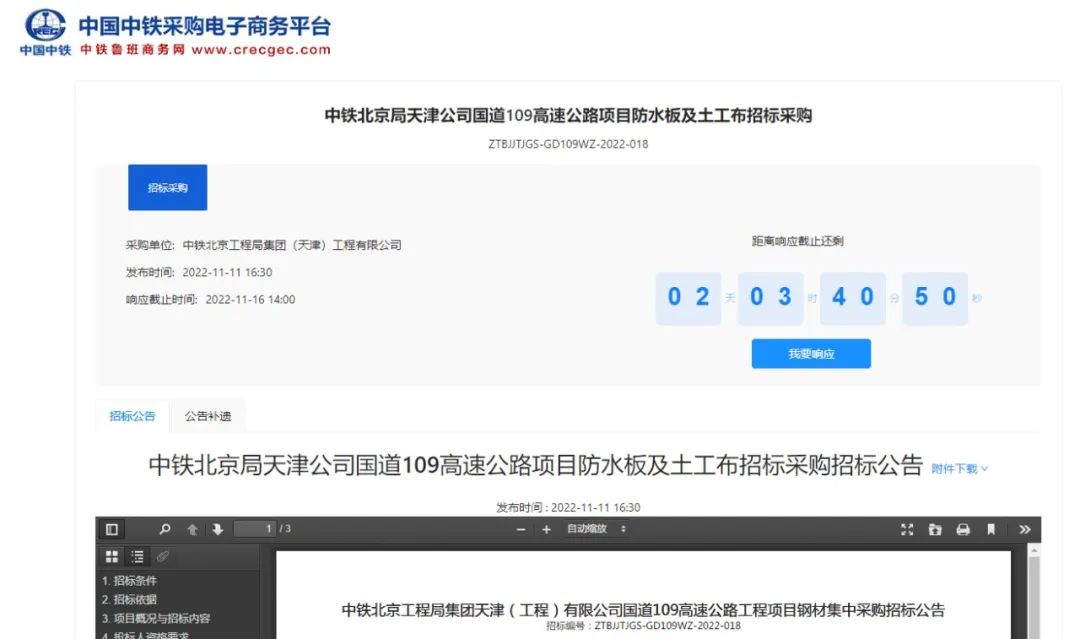Go to previous PDF page arrow
The height and width of the screenshot is (639, 1080).
pos(193,529)
